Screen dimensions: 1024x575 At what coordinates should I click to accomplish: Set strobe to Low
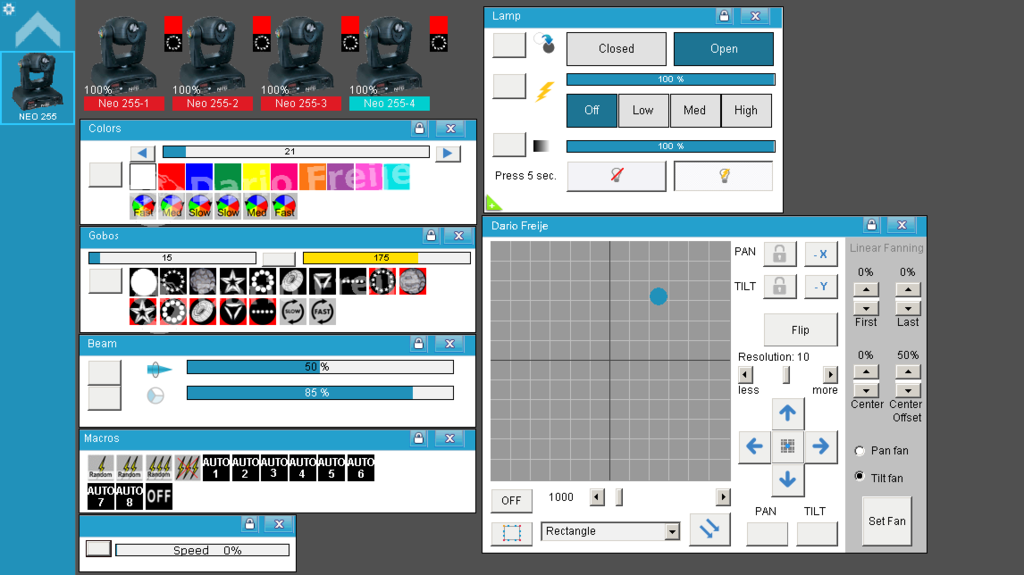[x=643, y=110]
